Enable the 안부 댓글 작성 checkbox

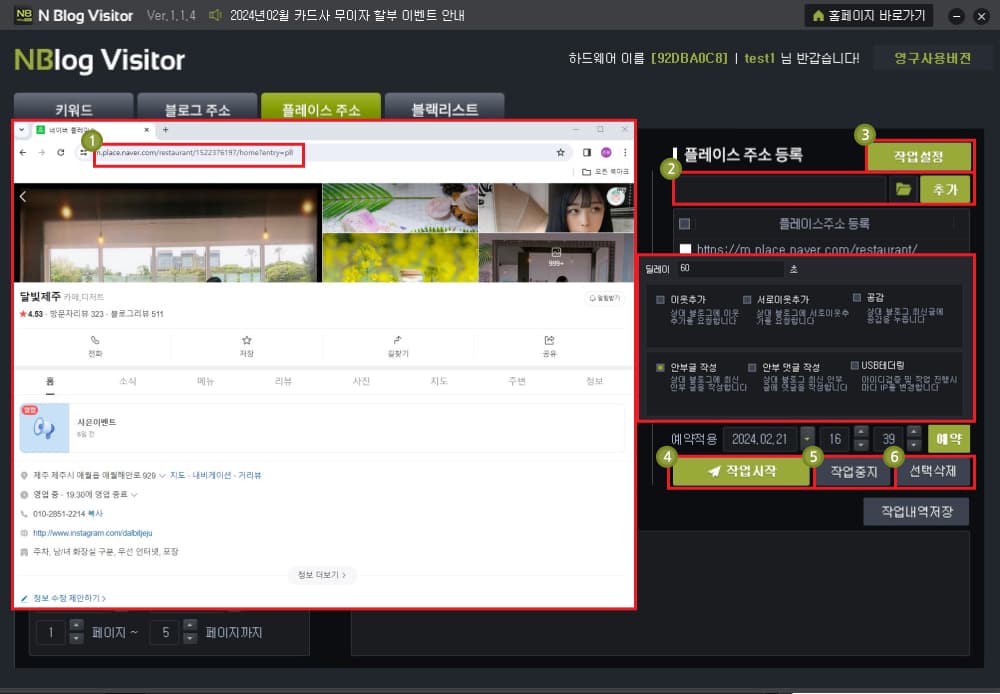pyautogui.click(x=752, y=367)
